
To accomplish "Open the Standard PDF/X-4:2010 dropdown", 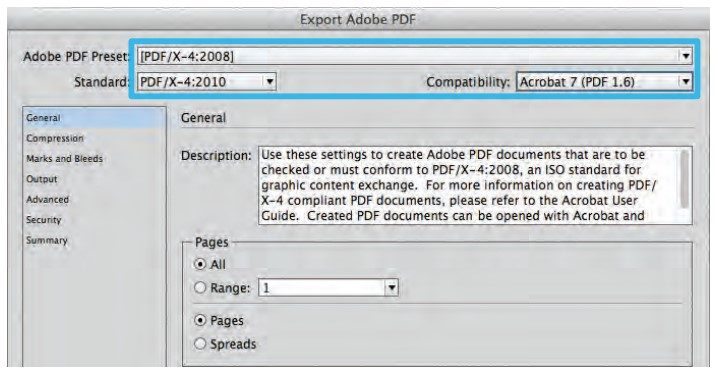I will pyautogui.click(x=207, y=82).
